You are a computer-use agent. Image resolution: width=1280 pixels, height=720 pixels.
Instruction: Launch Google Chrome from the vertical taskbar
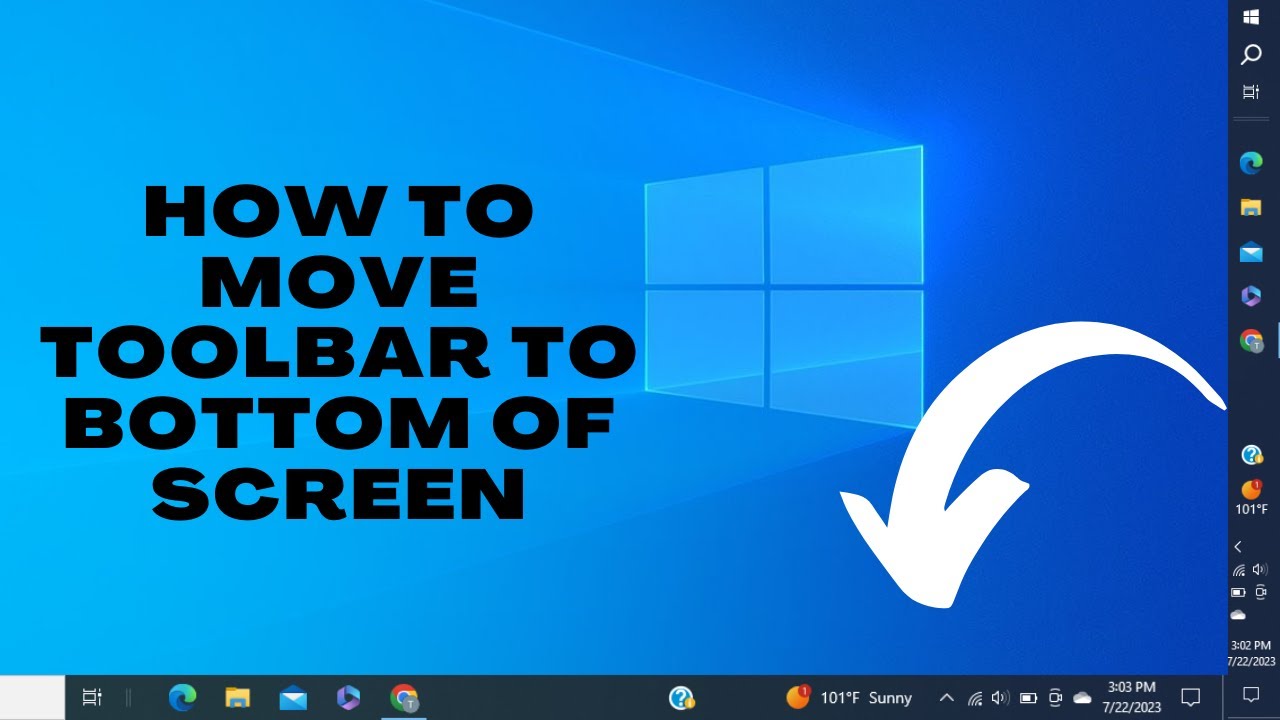coord(1251,341)
